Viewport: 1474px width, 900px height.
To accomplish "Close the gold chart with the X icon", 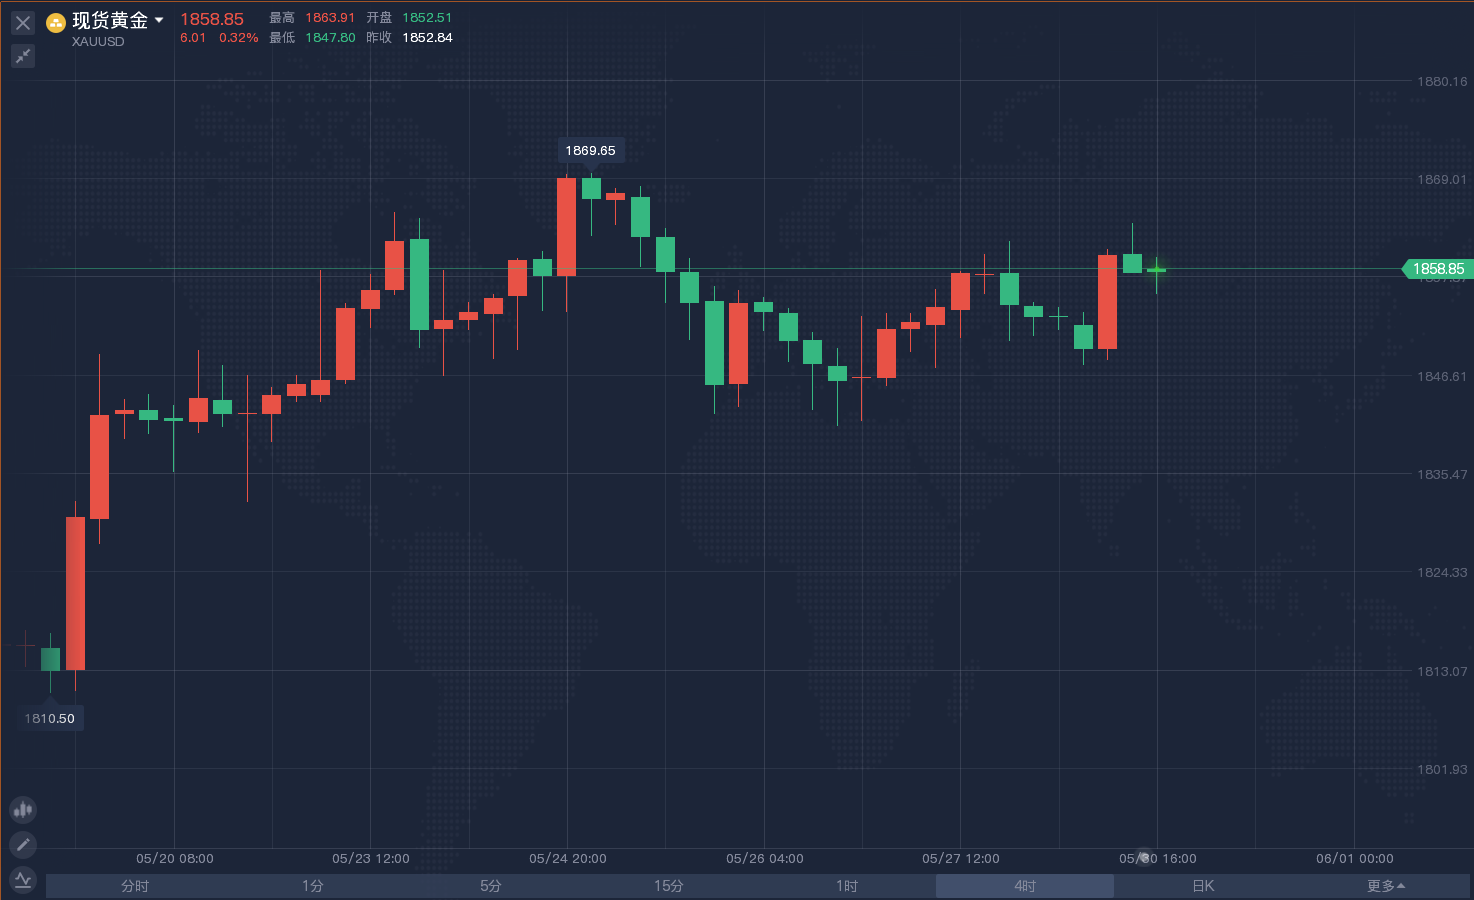I will [x=23, y=23].
